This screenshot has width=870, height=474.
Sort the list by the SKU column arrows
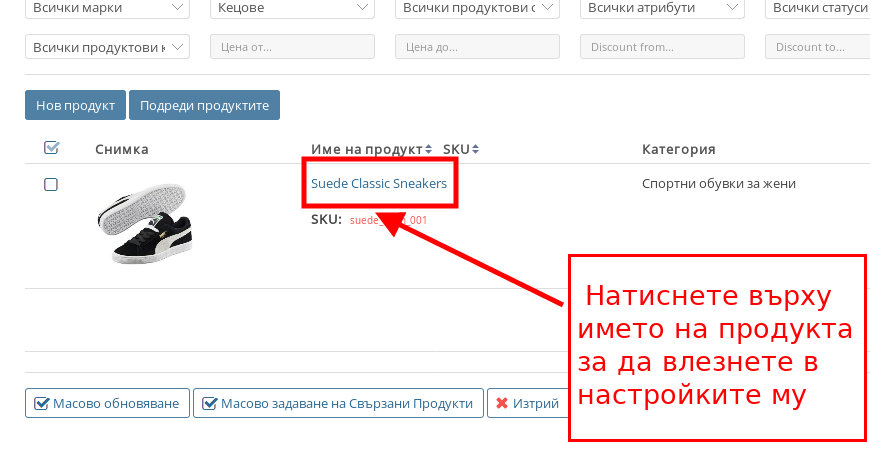click(x=476, y=149)
